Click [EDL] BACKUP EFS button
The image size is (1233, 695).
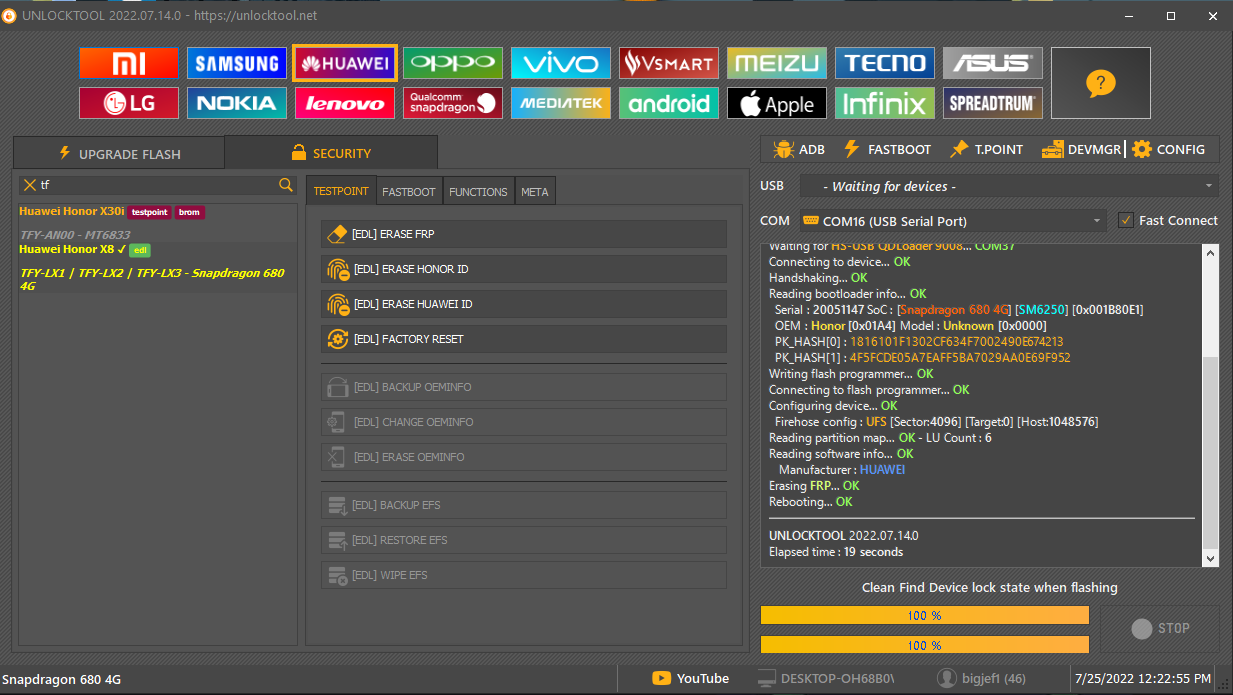point(524,505)
